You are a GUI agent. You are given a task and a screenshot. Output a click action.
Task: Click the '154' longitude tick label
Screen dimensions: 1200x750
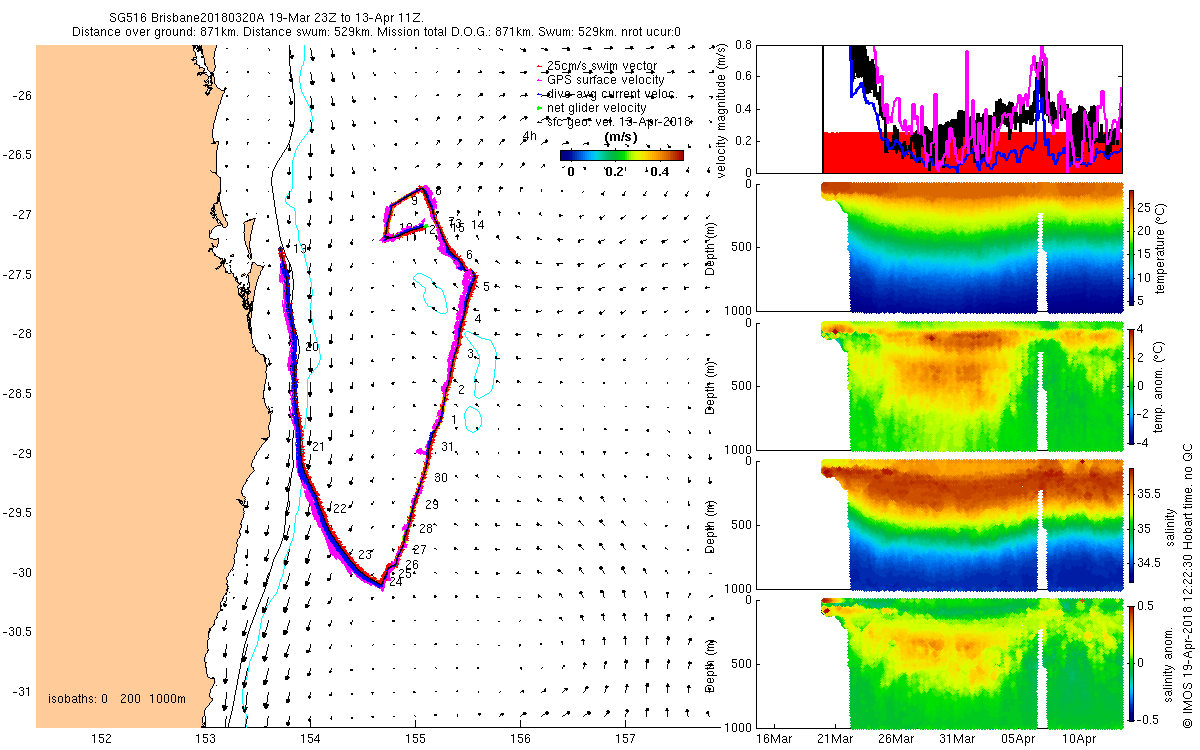pos(311,739)
